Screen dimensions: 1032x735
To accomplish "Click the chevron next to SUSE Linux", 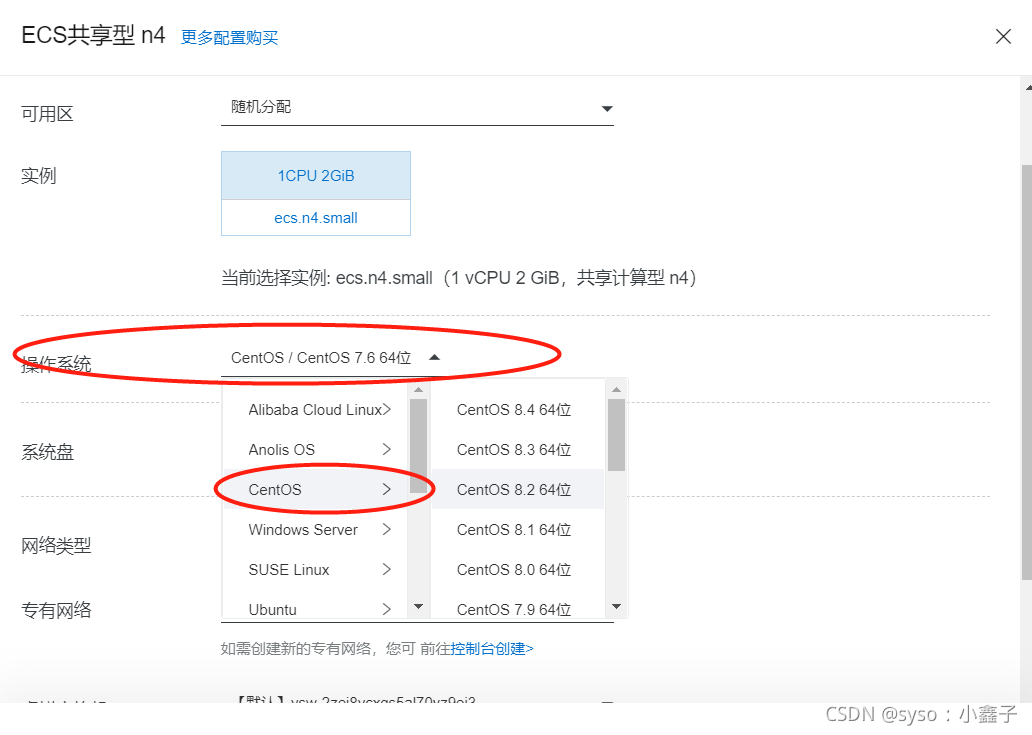I will pos(386,569).
